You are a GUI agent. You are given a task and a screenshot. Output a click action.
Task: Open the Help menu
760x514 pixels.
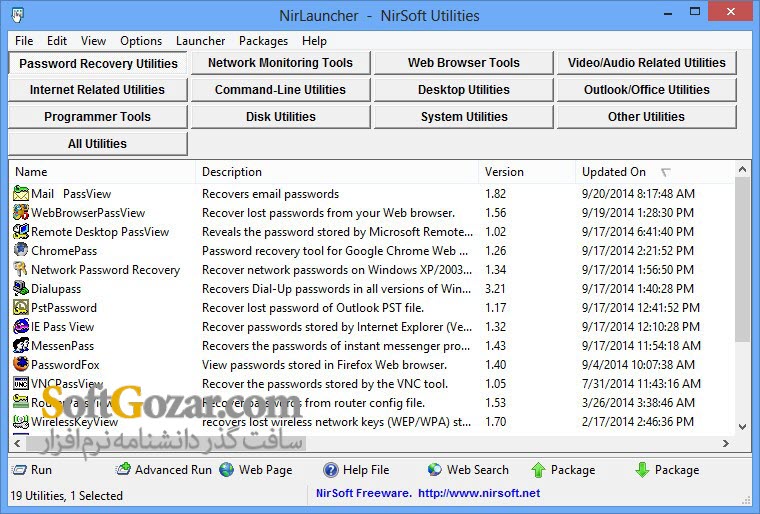314,41
